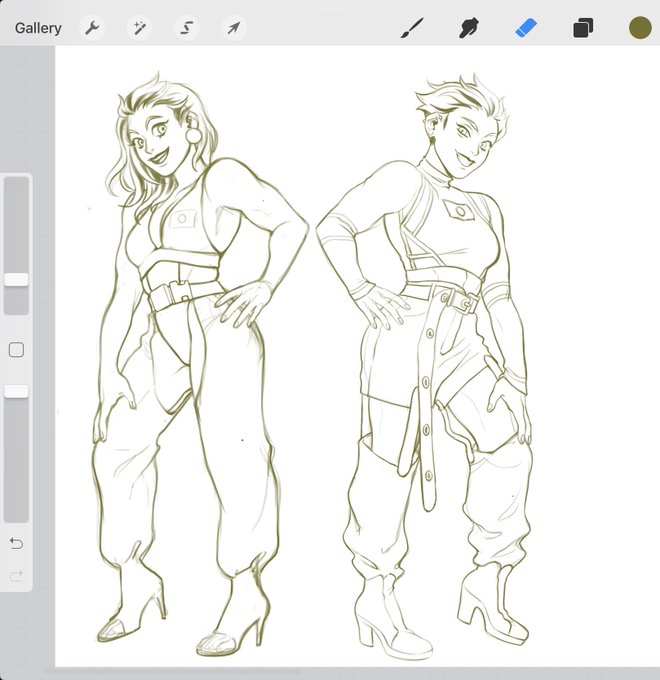The image size is (660, 680).
Task: Return to the Gallery
Action: (38, 28)
